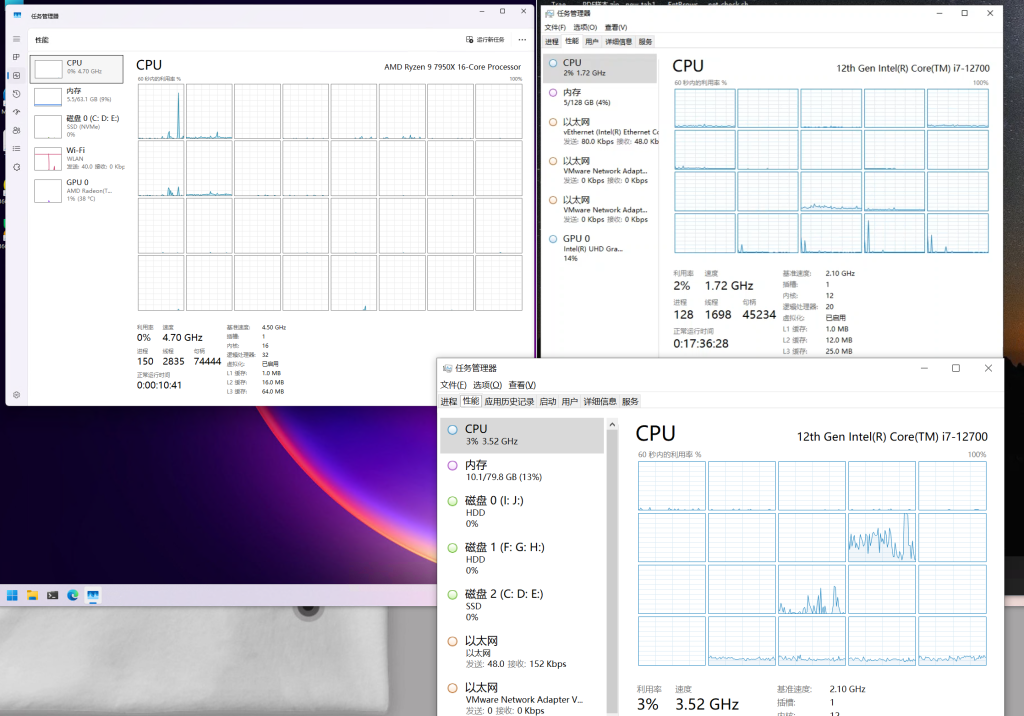The height and width of the screenshot is (716, 1024).
Task: Open the hamburger navigation menu in Ryzen Task Manager
Action: [16, 39]
